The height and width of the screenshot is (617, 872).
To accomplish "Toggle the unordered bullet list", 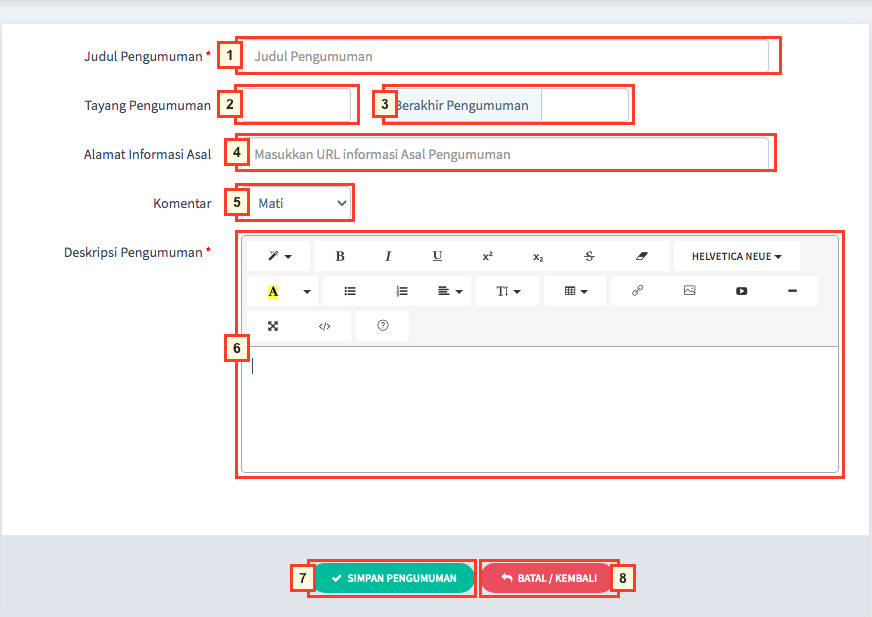I will point(350,291).
